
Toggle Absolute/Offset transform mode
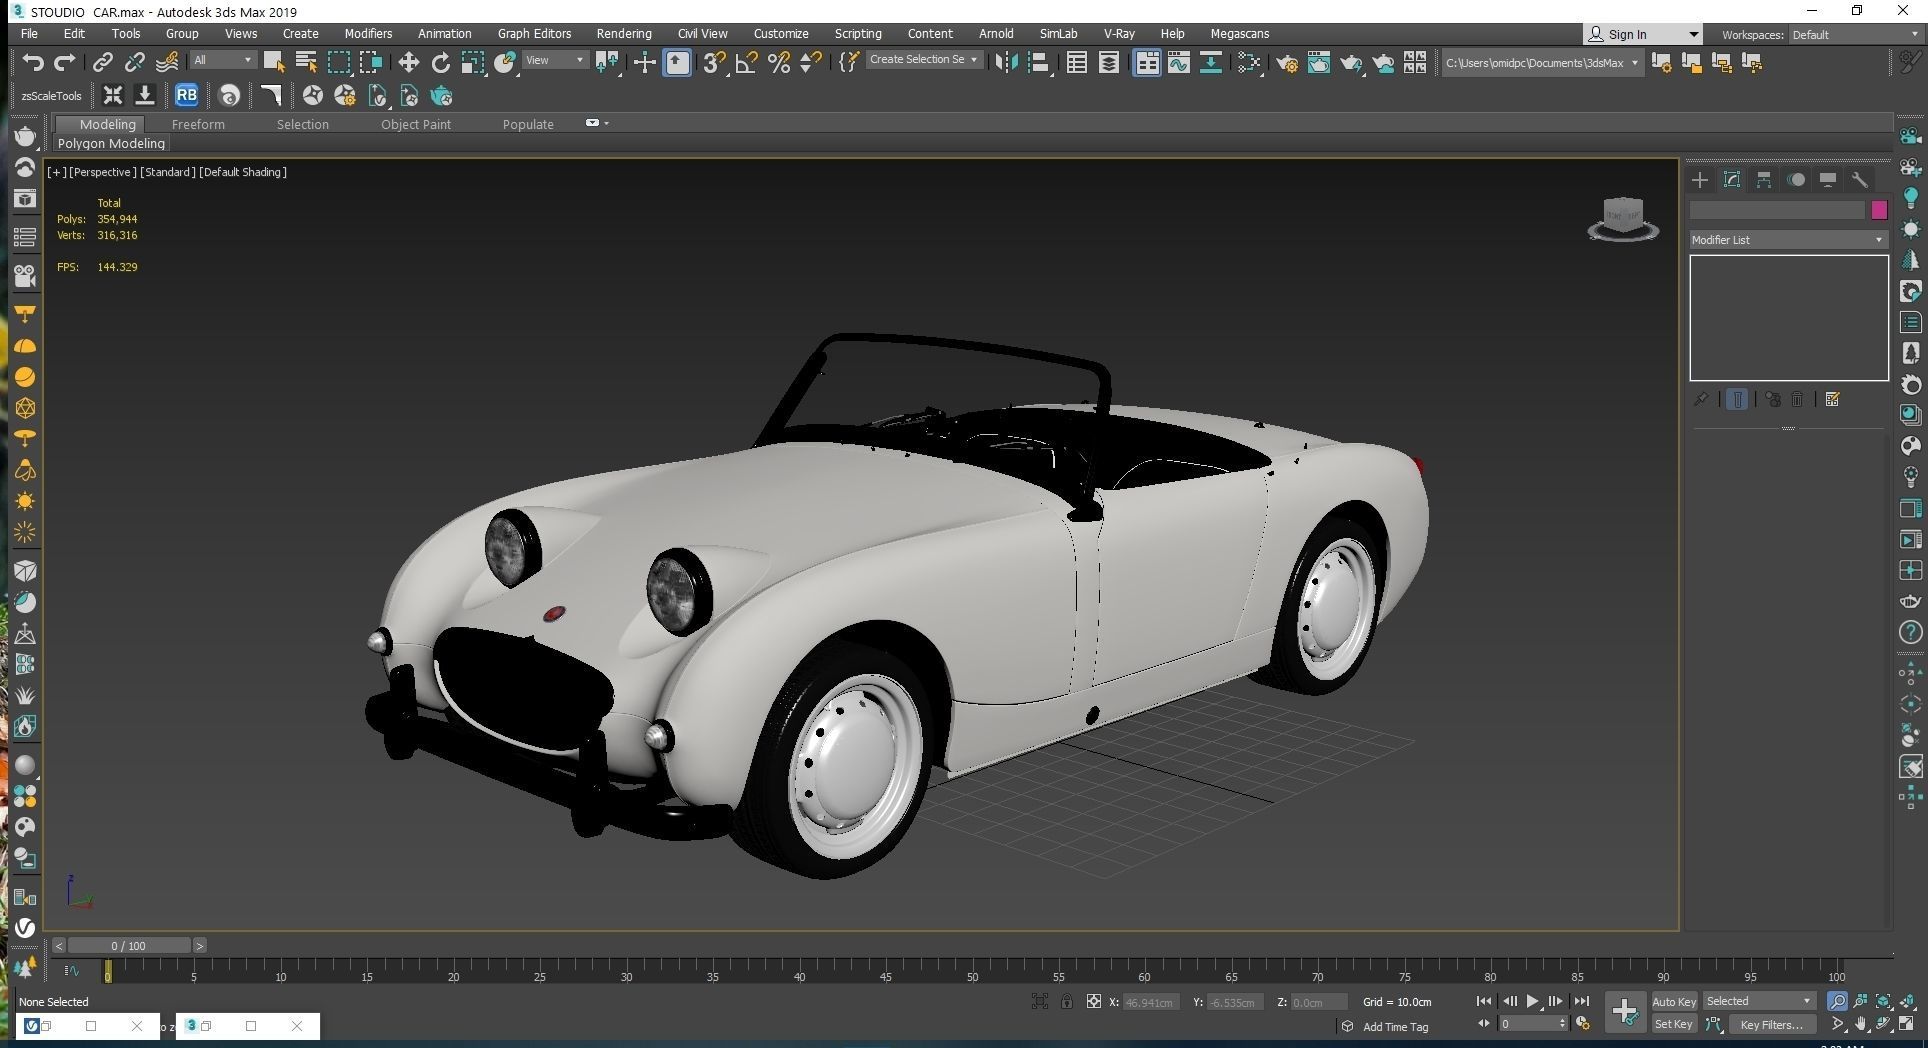pyautogui.click(x=1094, y=1002)
